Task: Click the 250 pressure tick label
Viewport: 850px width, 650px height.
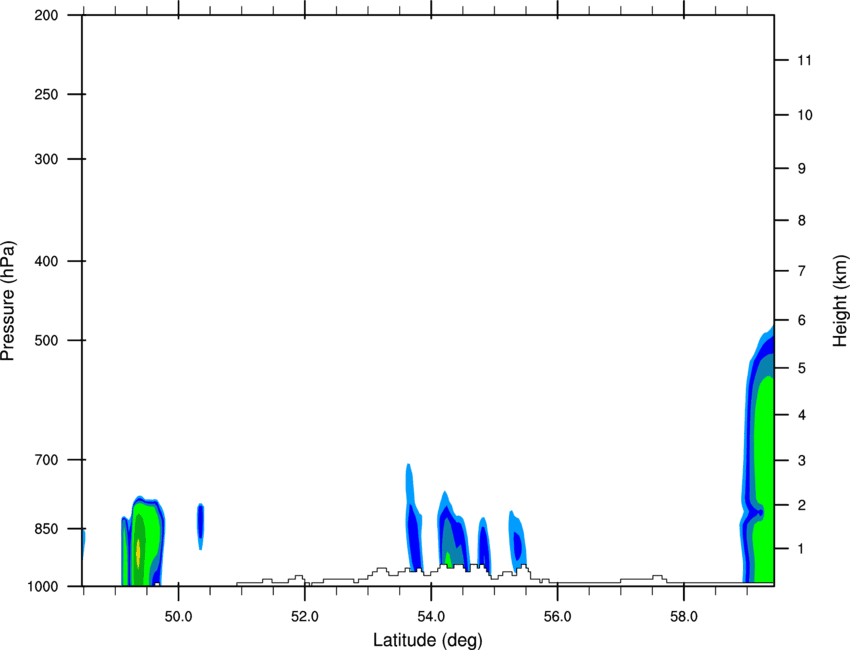Action: coord(46,94)
